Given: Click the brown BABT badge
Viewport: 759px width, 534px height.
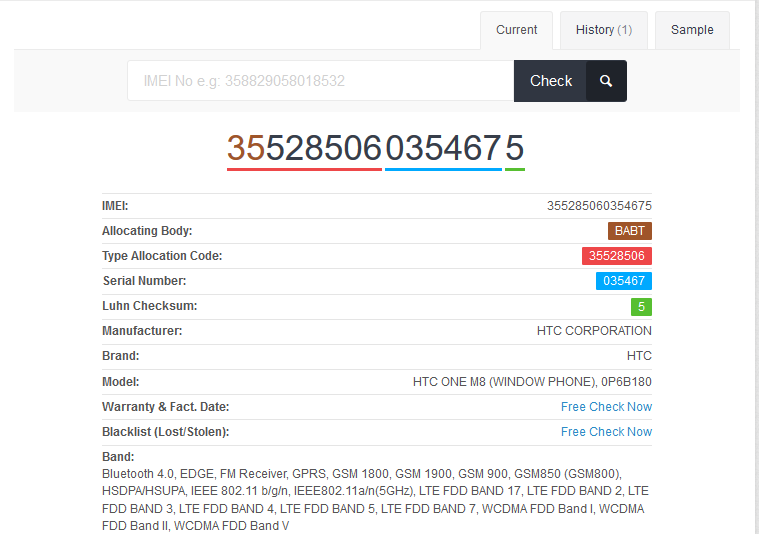Looking at the screenshot, I should click(629, 231).
